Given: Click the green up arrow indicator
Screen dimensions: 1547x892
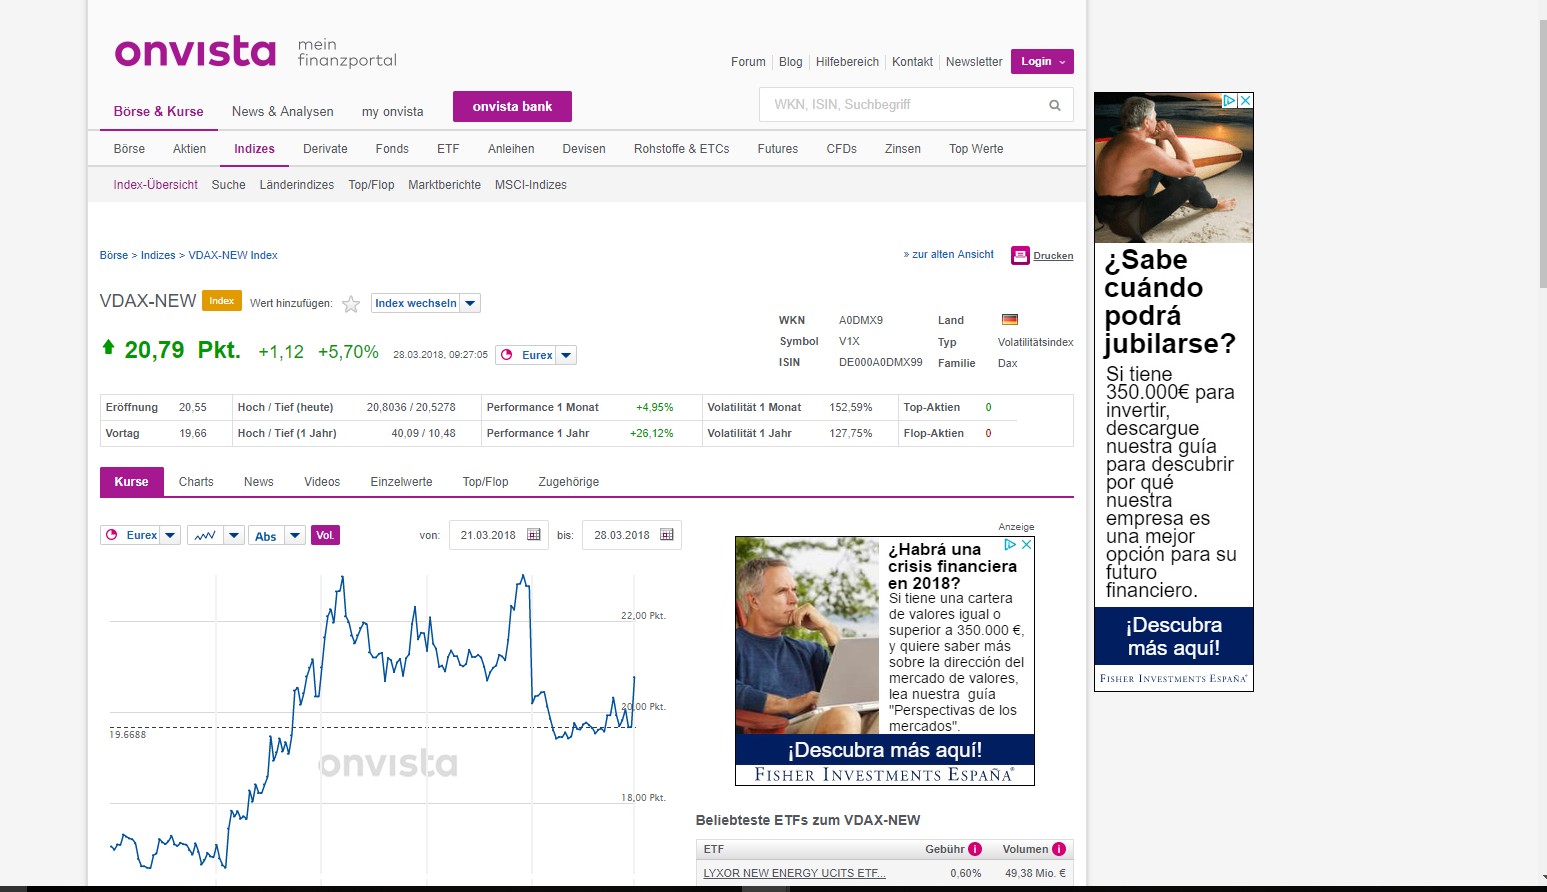Looking at the screenshot, I should [x=108, y=348].
